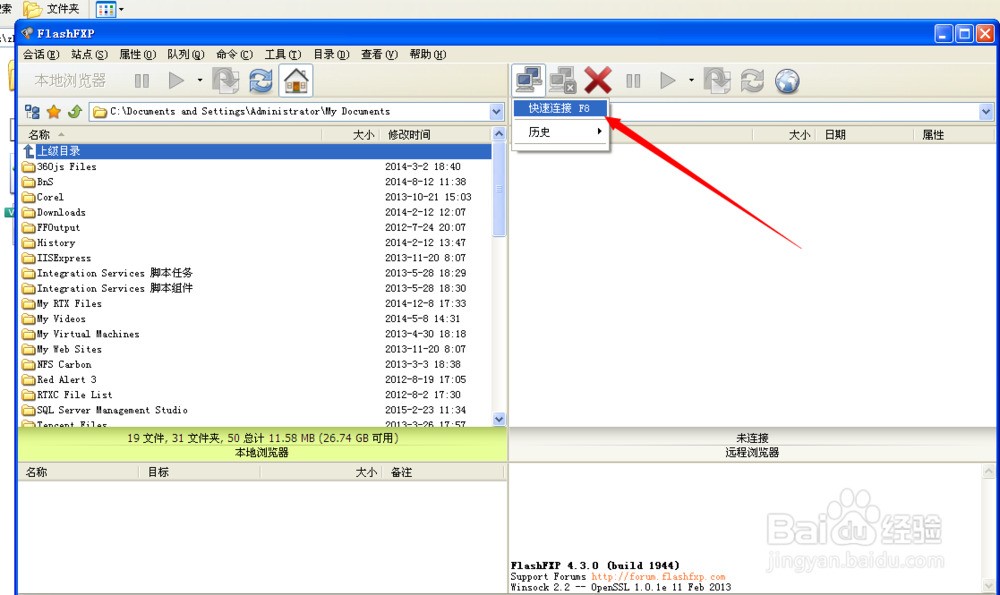The height and width of the screenshot is (595, 1000).
Task: Click the Disconnect icon in remote toolbar
Action: click(x=562, y=80)
